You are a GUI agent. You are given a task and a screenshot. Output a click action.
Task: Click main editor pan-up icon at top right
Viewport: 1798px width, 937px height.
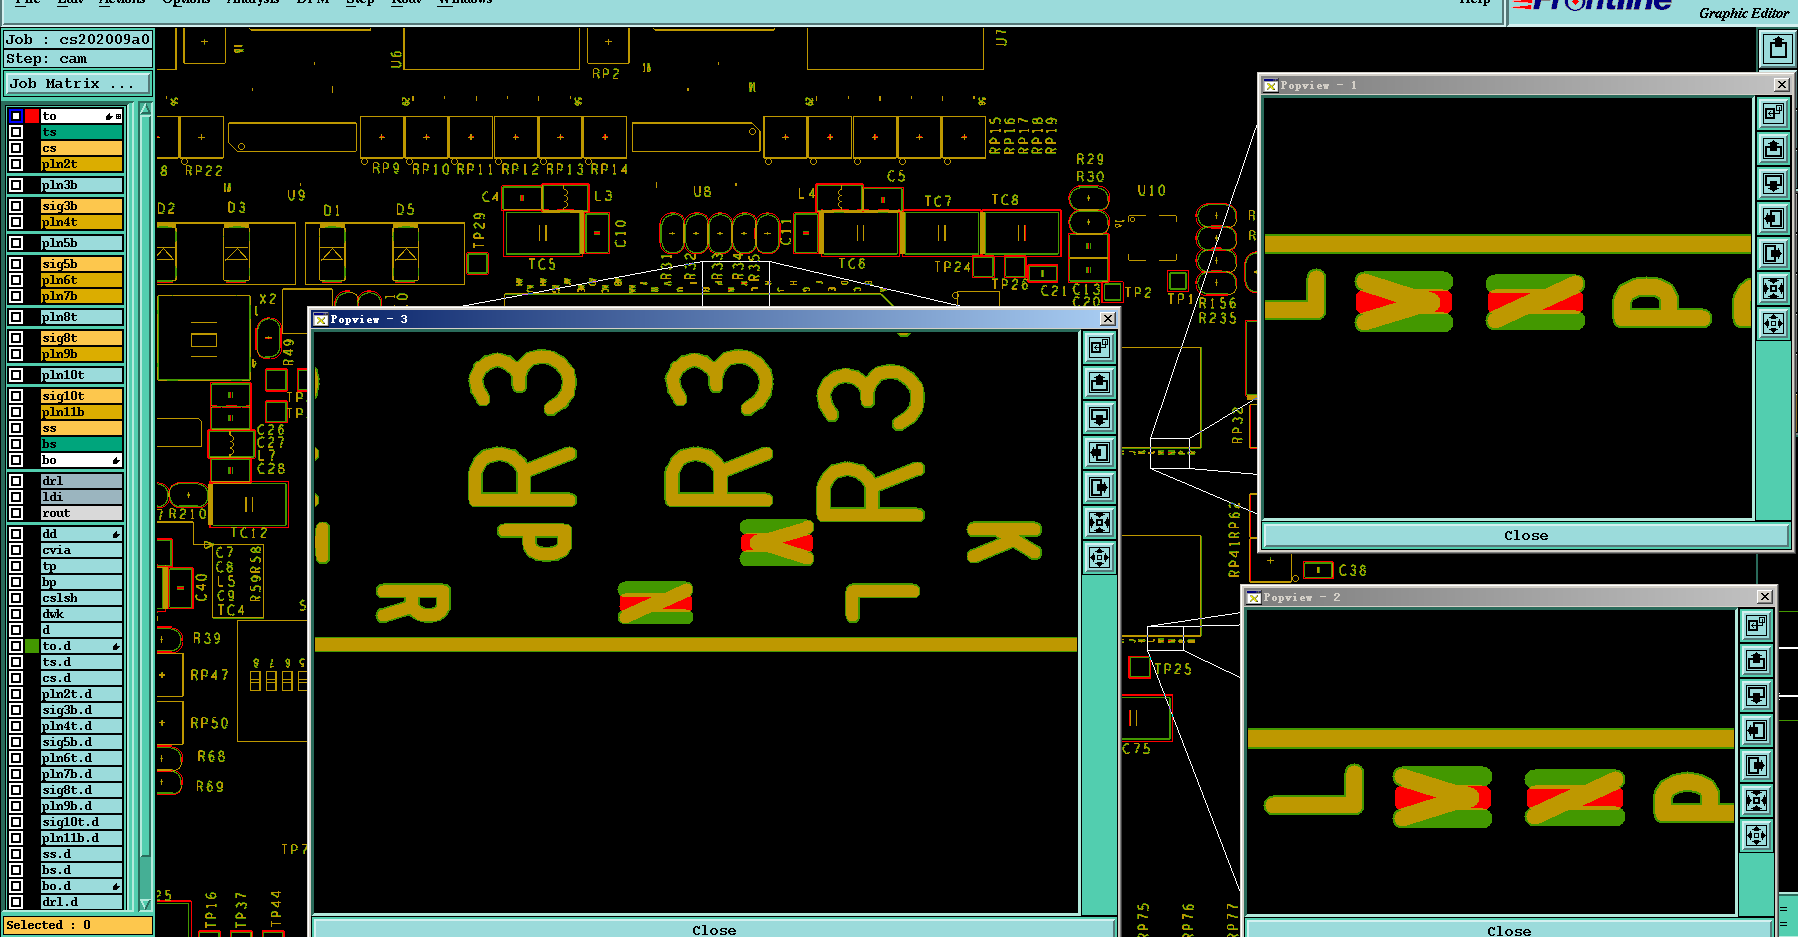1777,48
